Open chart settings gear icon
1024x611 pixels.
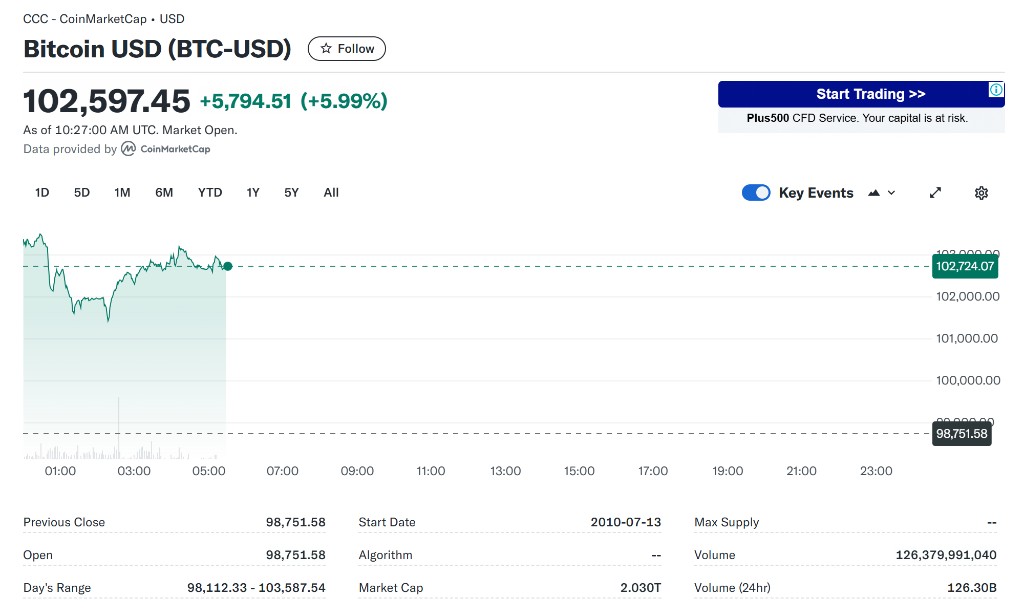point(981,193)
